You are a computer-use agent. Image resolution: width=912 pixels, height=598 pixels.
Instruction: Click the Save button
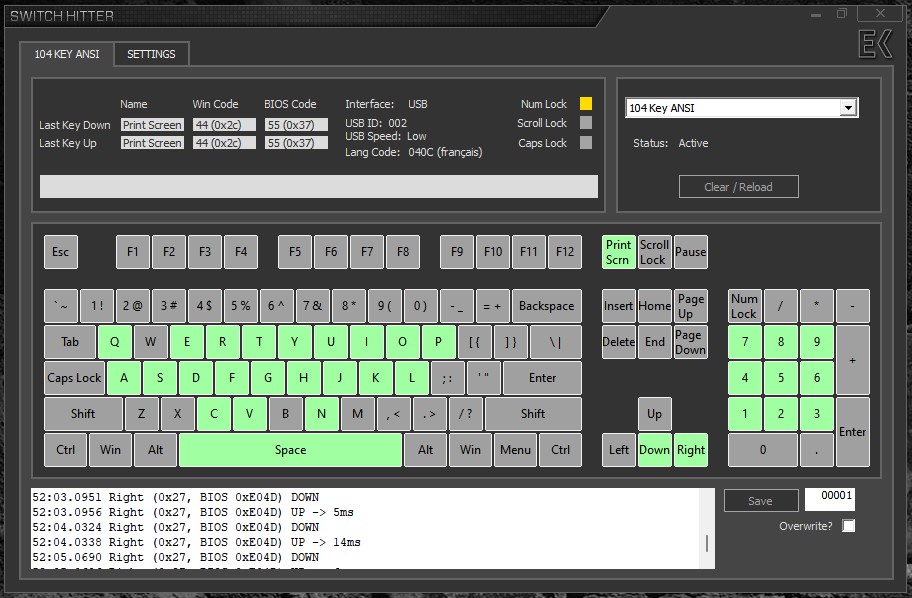(760, 501)
